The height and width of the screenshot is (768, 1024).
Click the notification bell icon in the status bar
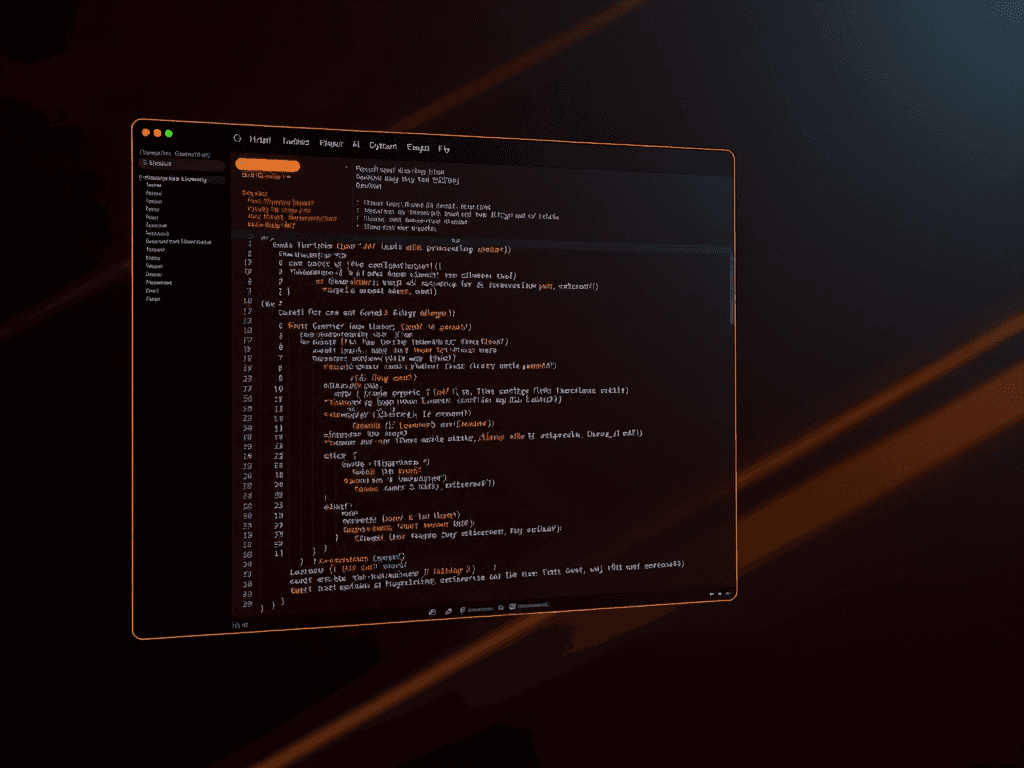click(500, 605)
